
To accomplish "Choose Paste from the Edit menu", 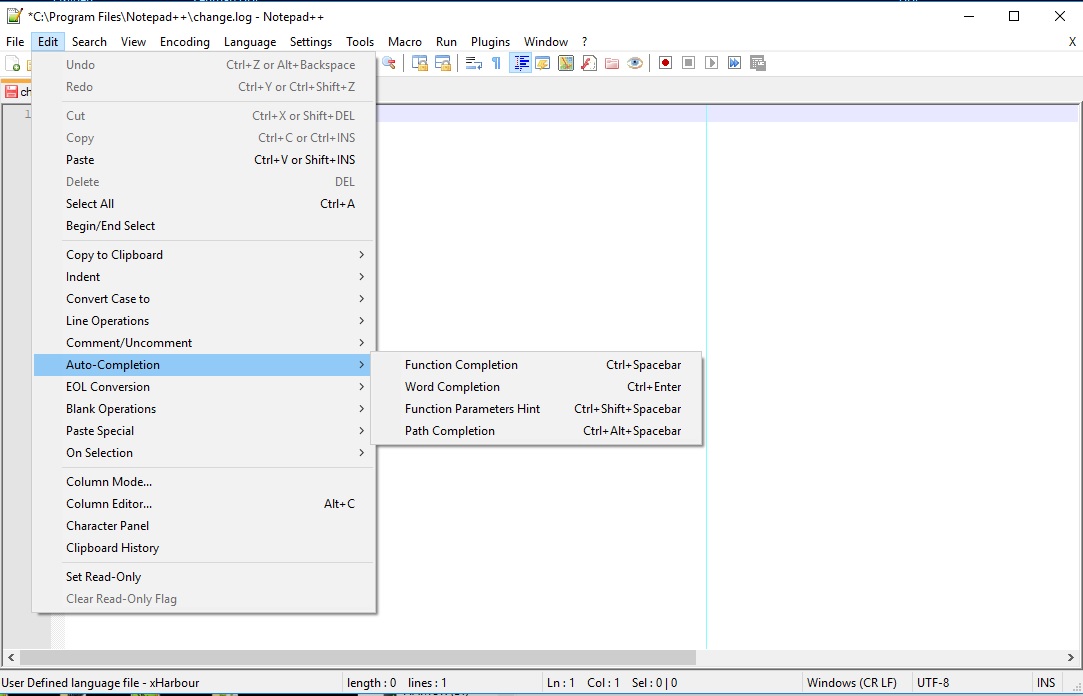I will coord(204,160).
